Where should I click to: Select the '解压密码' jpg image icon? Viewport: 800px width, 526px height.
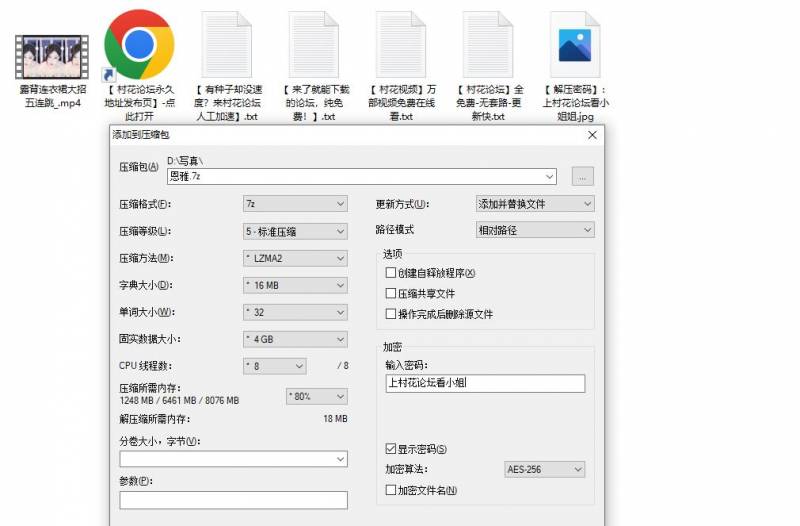point(576,45)
